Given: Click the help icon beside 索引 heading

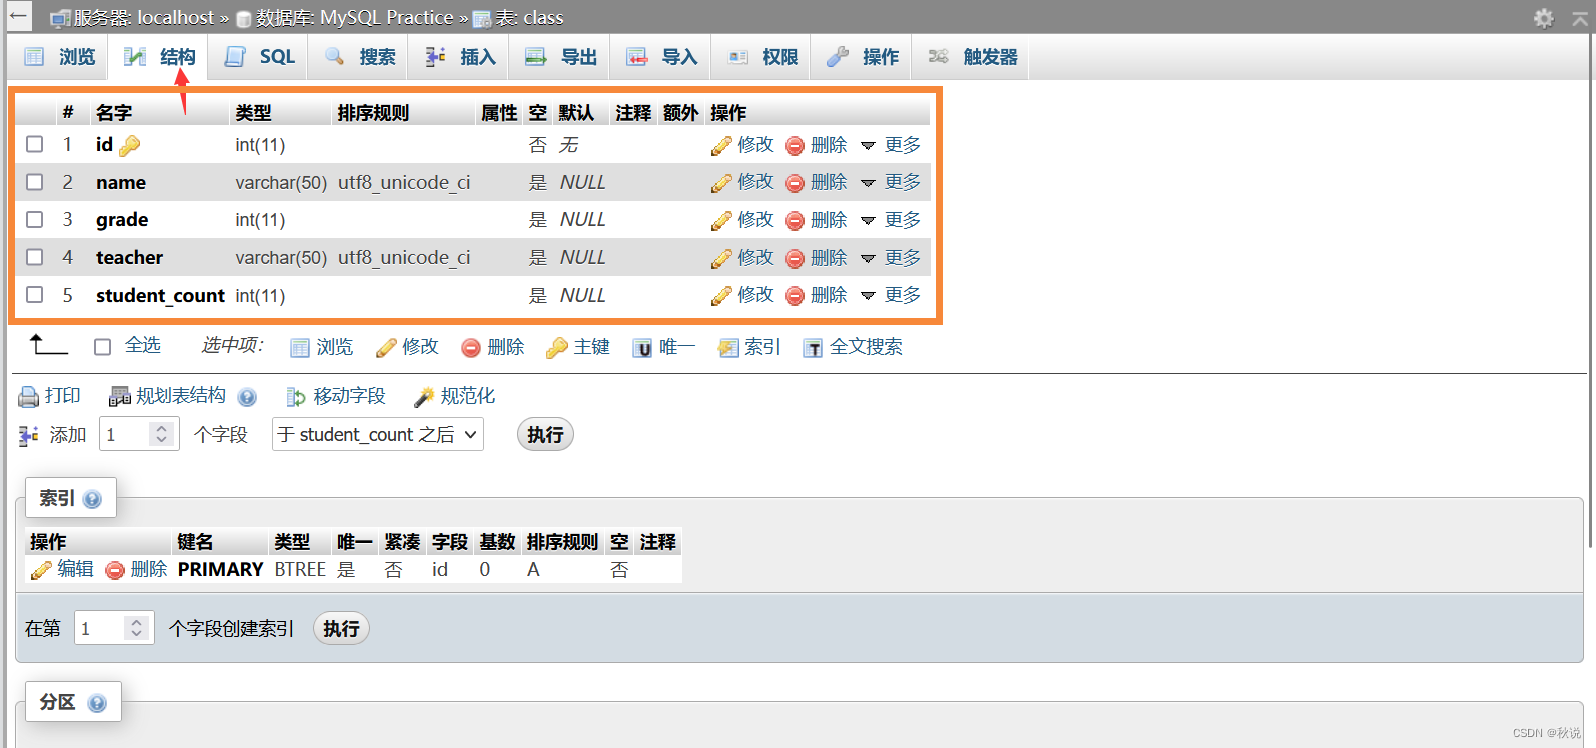Looking at the screenshot, I should click(92, 499).
